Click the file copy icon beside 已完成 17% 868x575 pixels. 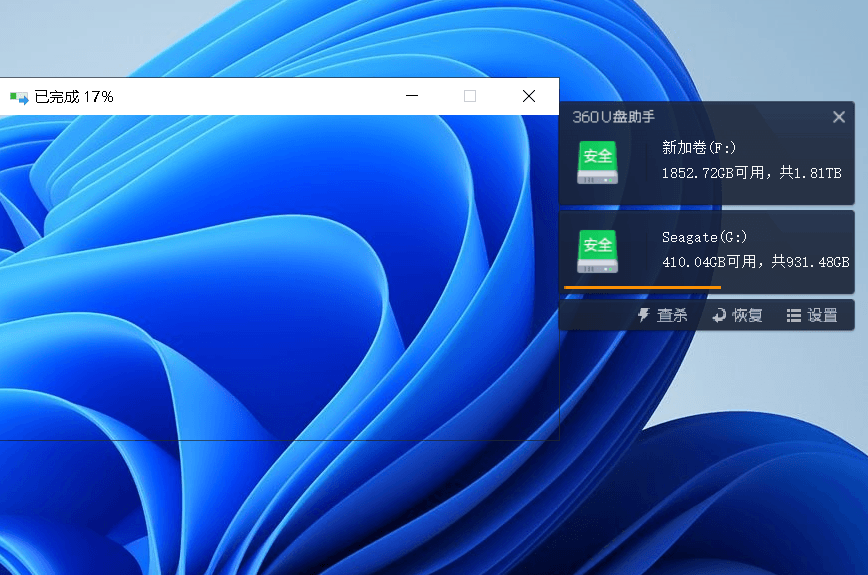(x=19, y=98)
